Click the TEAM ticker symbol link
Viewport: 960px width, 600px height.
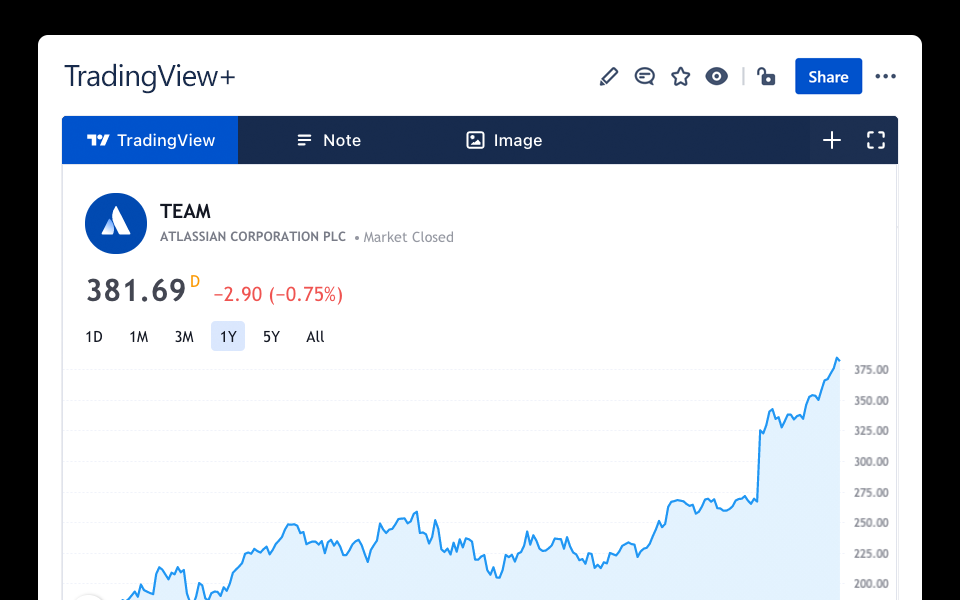(185, 211)
